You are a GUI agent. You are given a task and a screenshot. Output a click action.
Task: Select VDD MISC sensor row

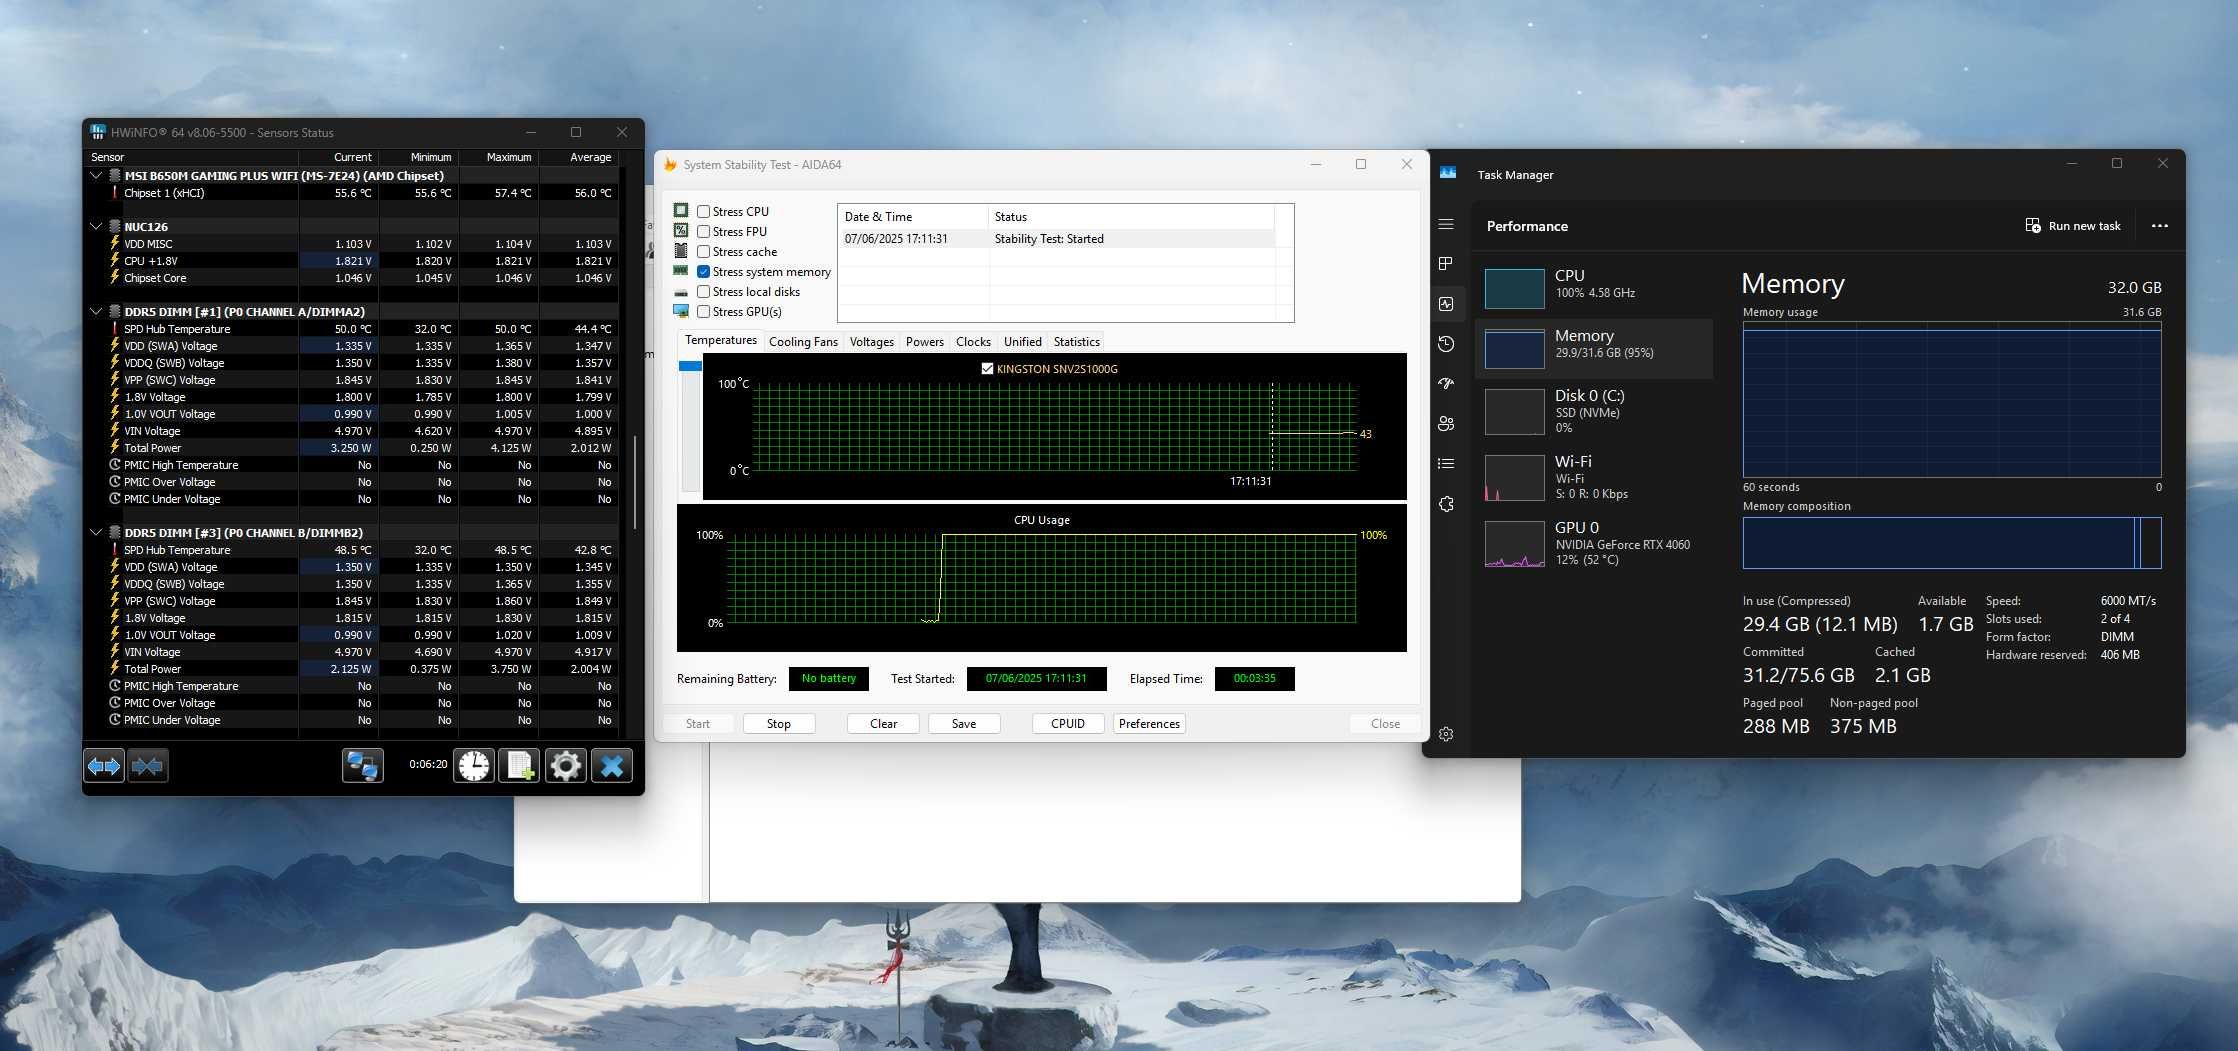click(x=351, y=244)
